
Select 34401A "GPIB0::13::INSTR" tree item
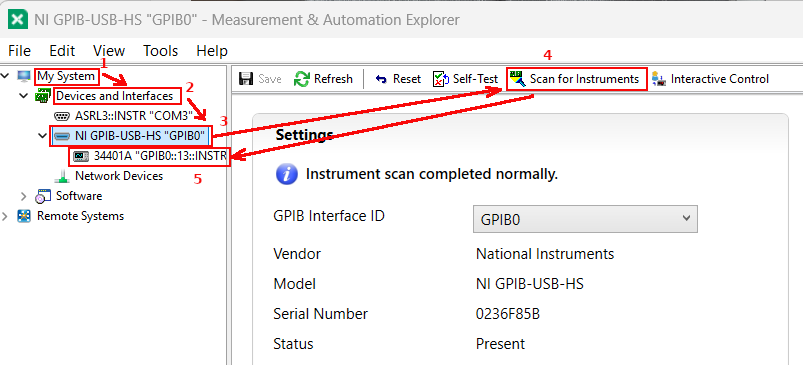[x=160, y=156]
